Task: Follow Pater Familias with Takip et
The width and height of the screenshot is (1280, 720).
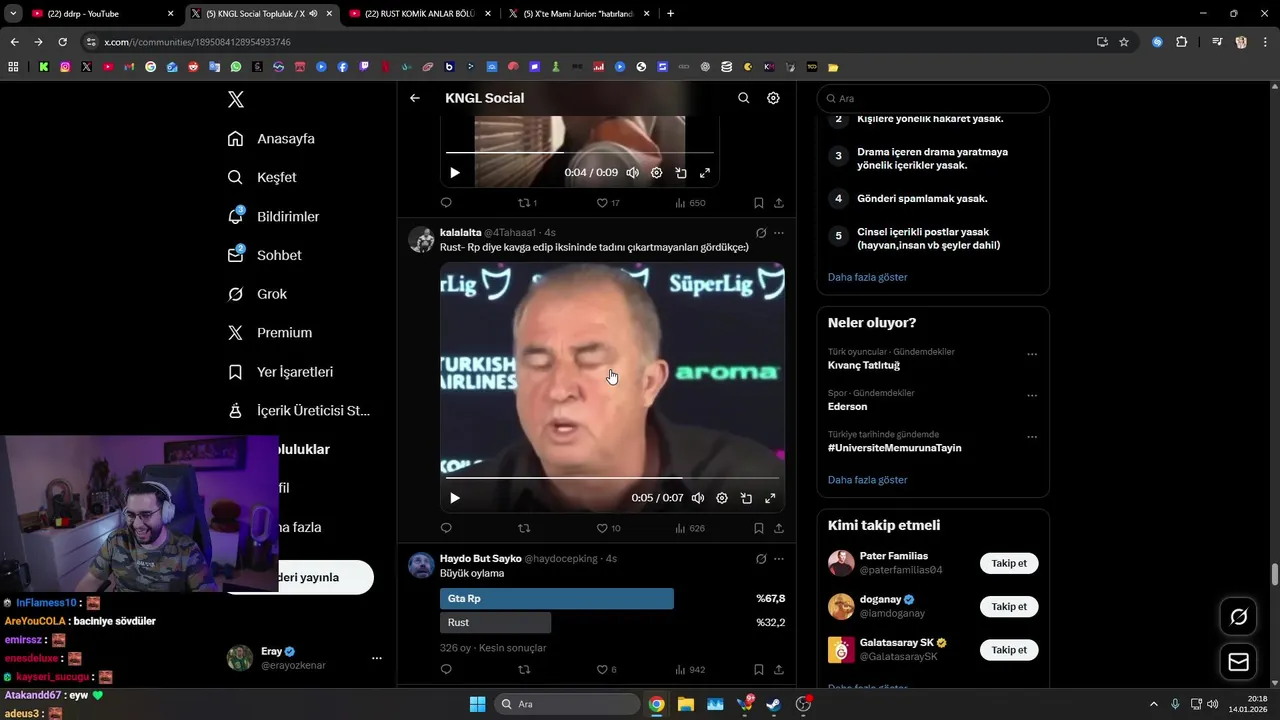Action: point(1009,563)
